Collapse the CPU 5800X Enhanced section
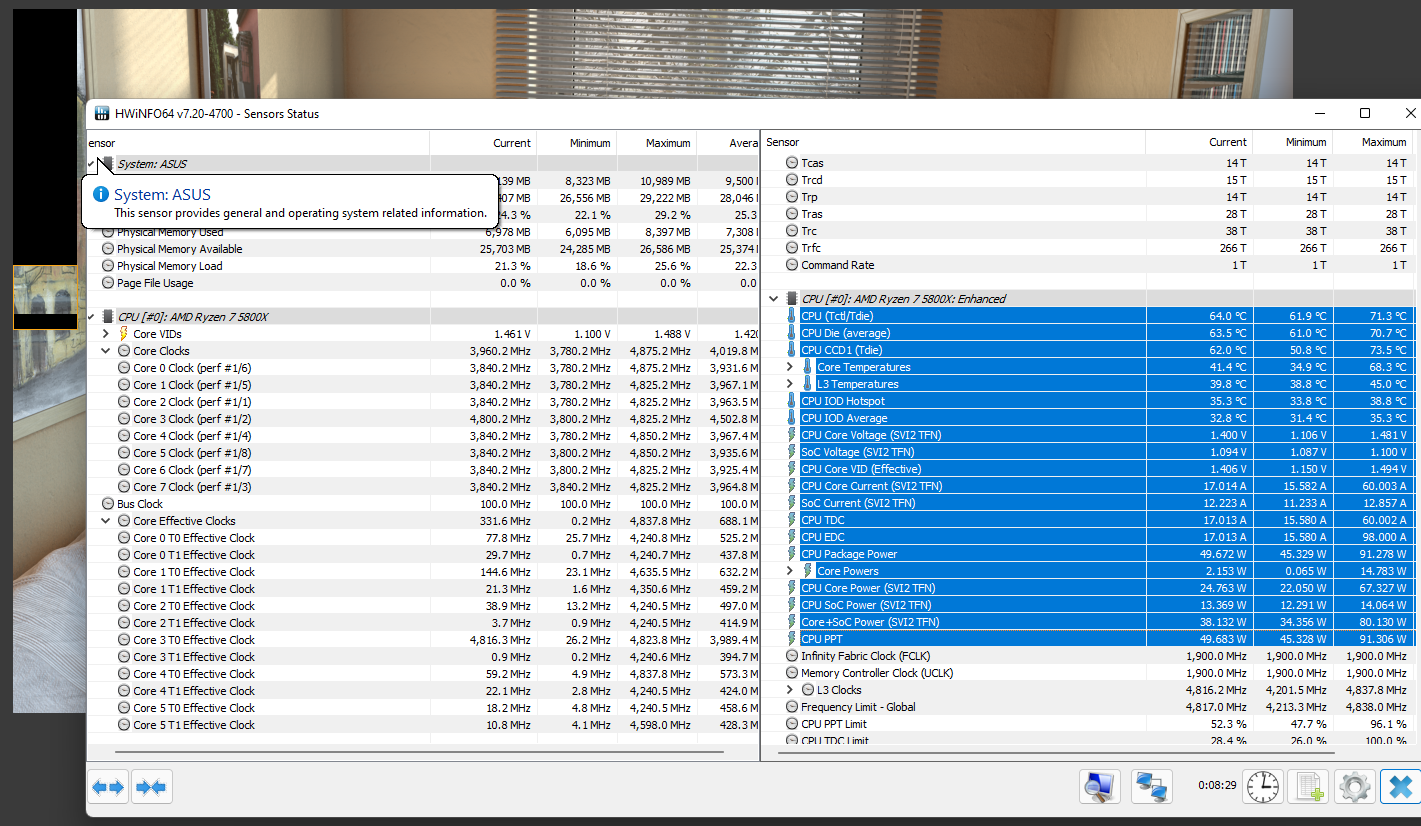Image resolution: width=1421 pixels, height=826 pixels. tap(773, 299)
